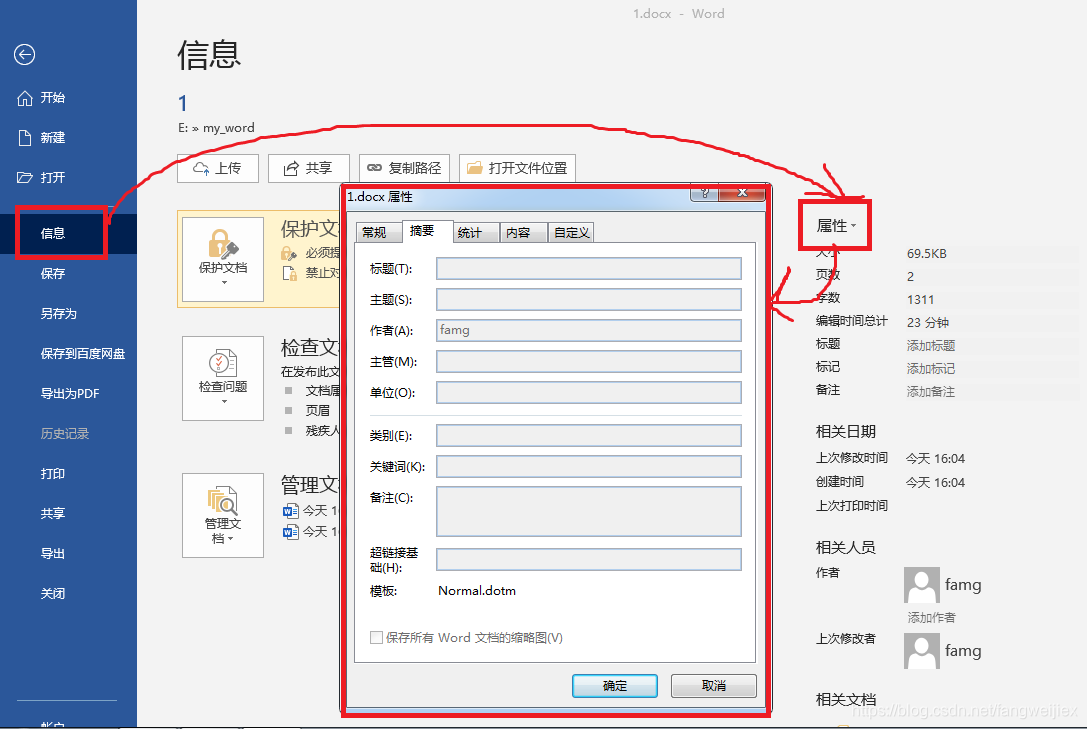The image size is (1087, 729).
Task: Choose 另存为 in the sidebar
Action: click(58, 313)
